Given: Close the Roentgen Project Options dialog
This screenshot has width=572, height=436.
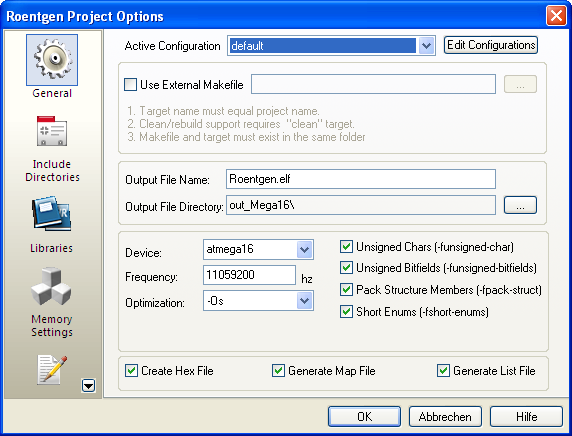Looking at the screenshot, I should 556,16.
